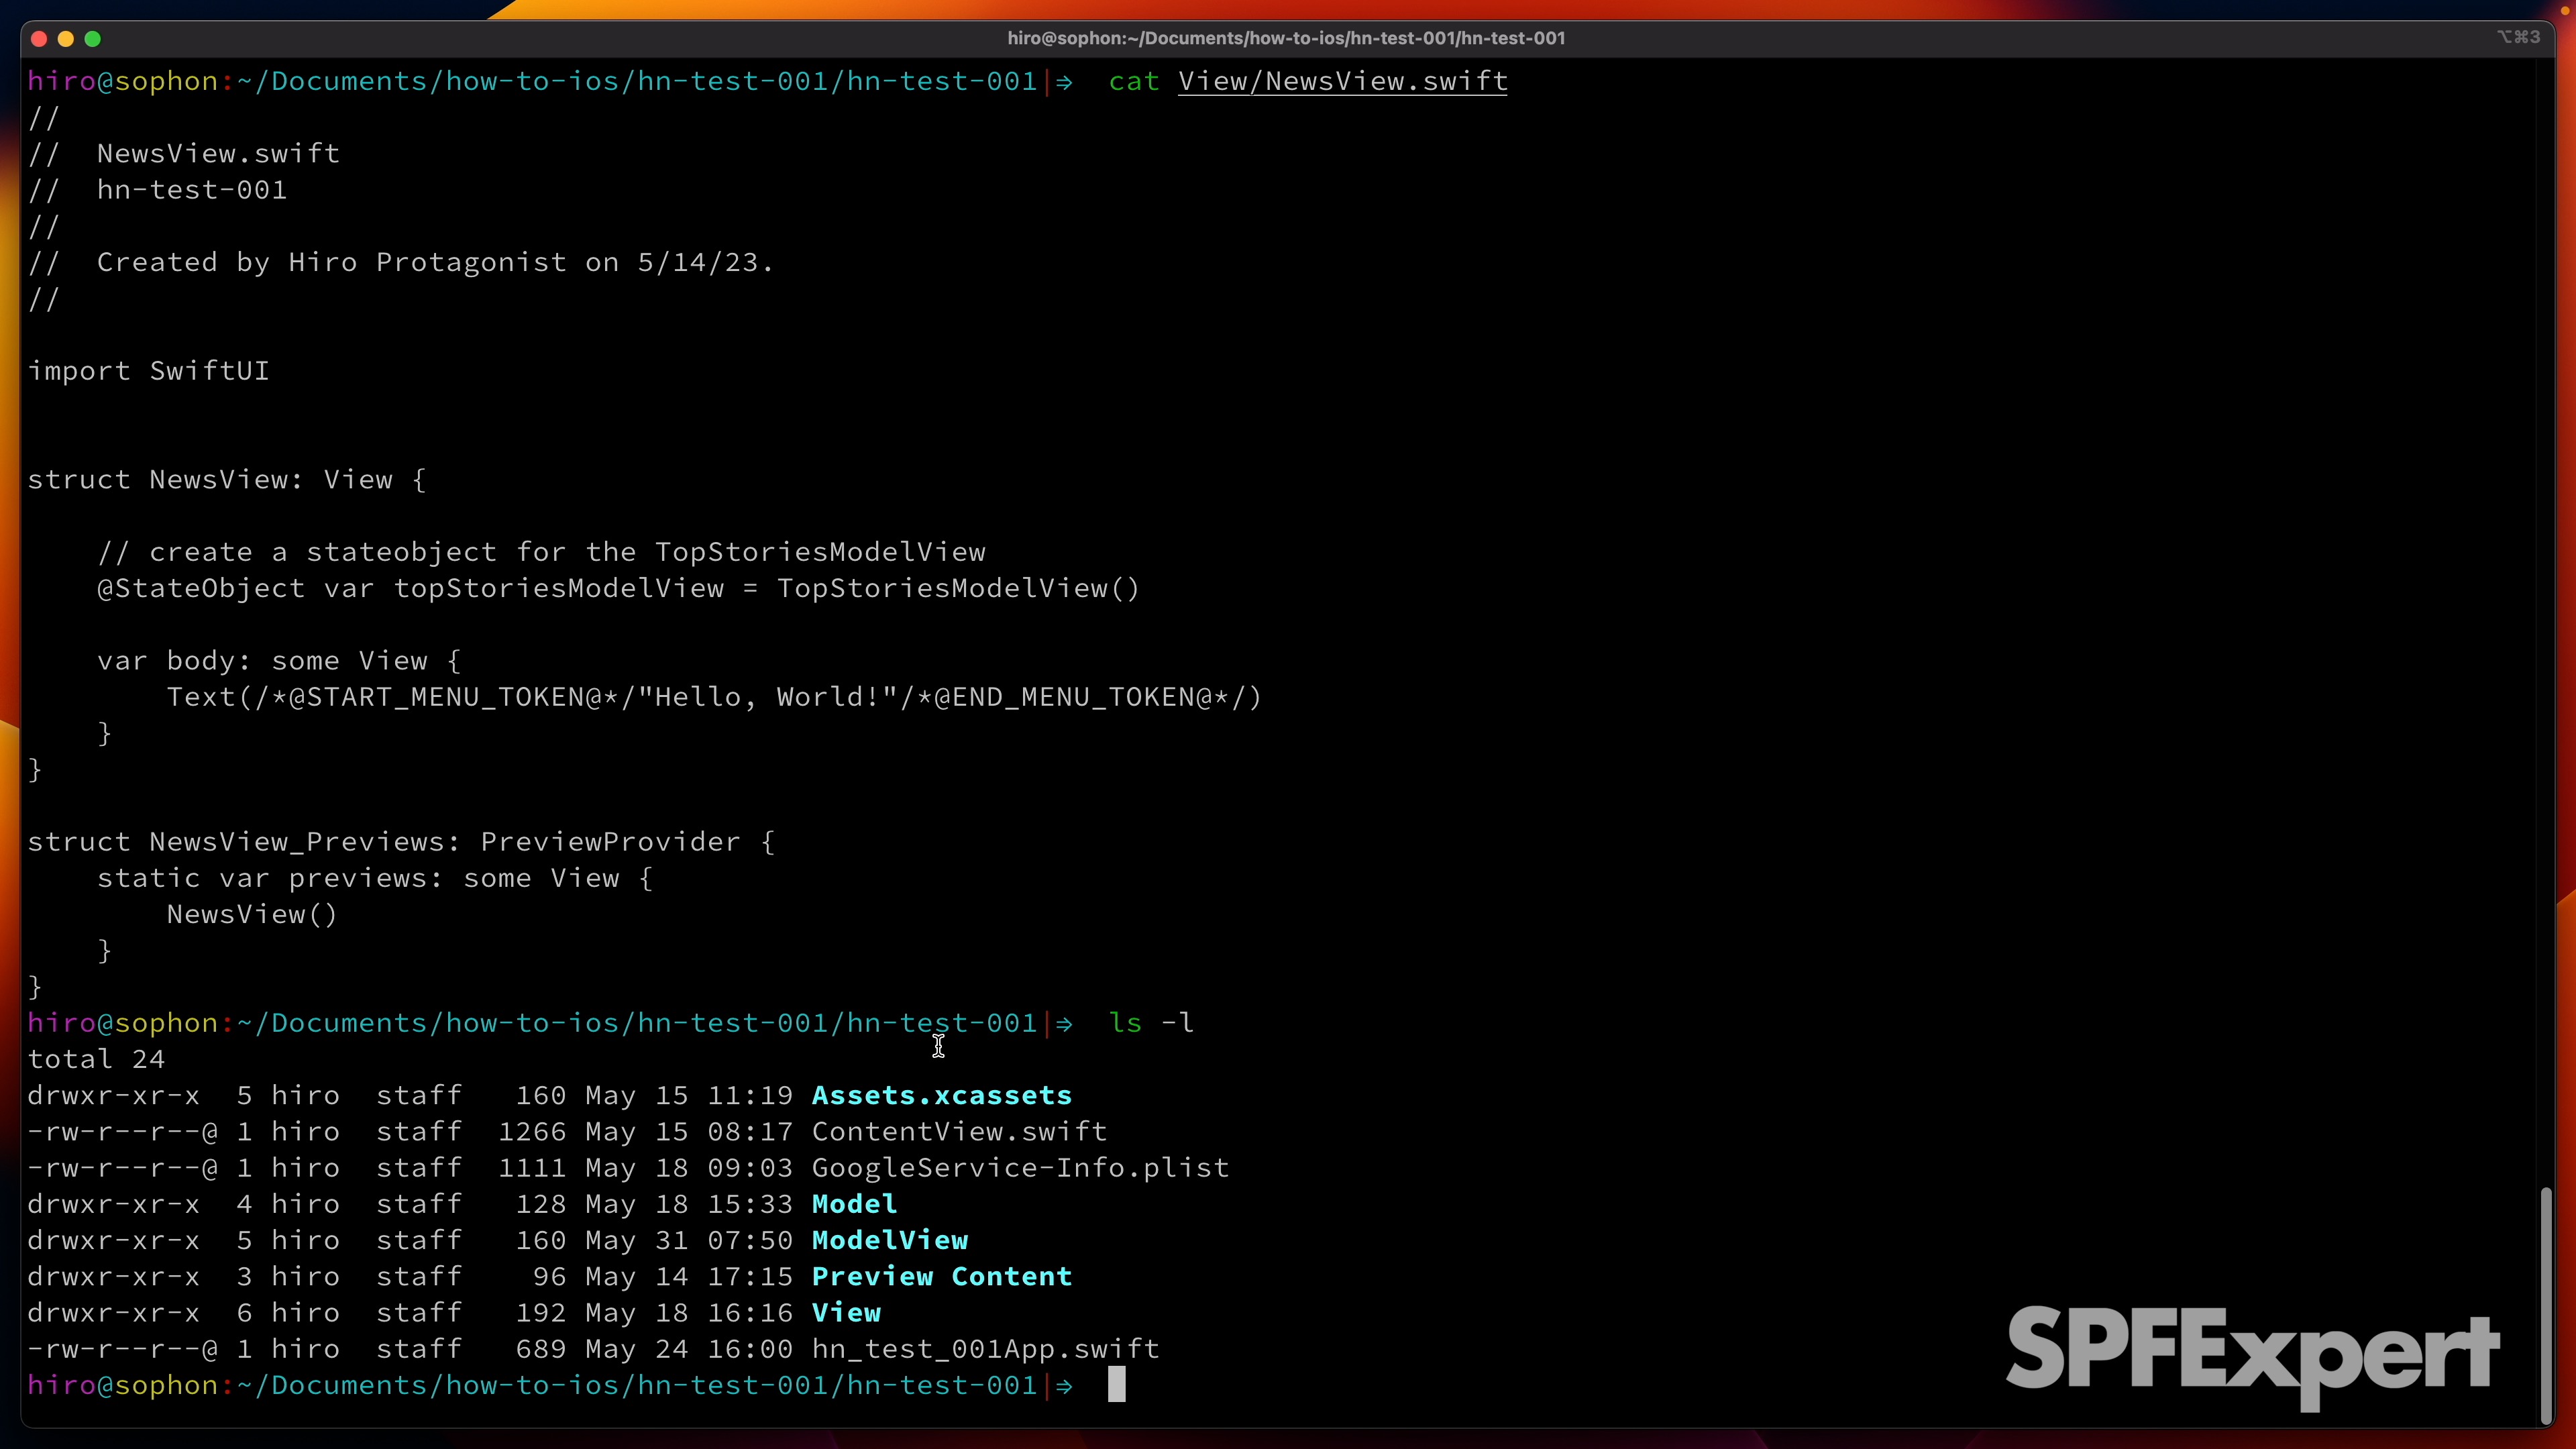The image size is (2576, 1449).
Task: Click the @END_MENU_TOKEN@ comment text
Action: [x=1073, y=697]
